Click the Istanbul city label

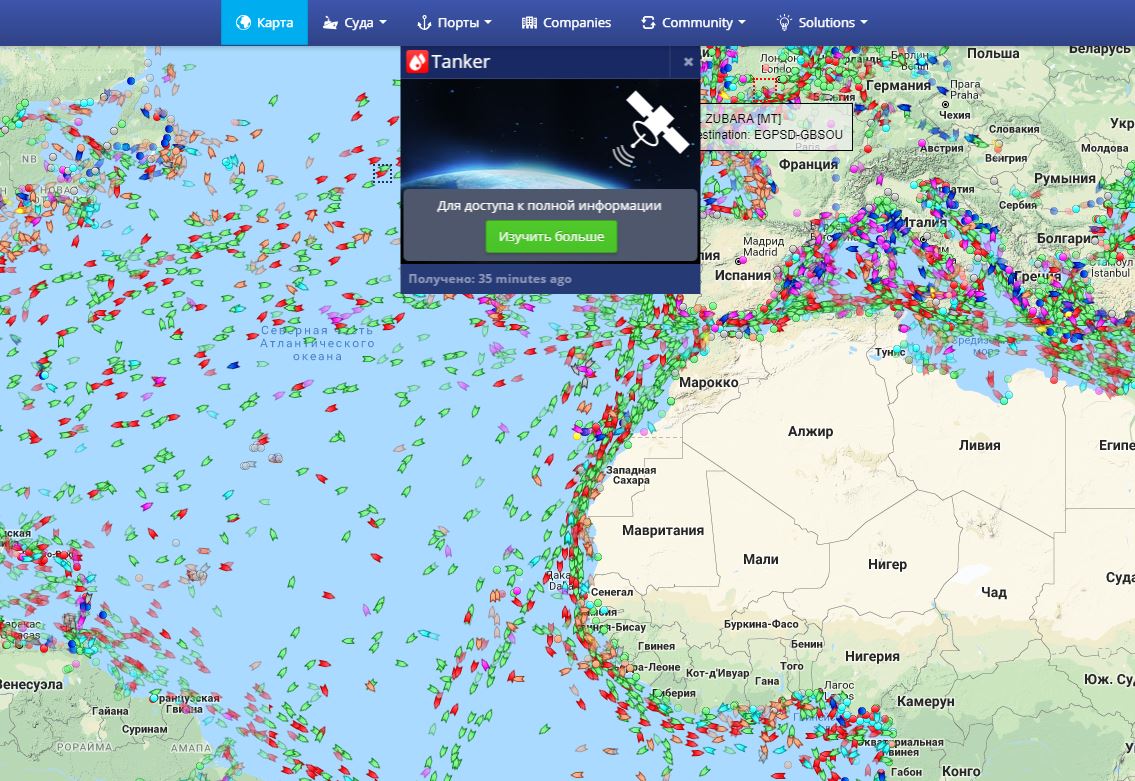[x=1110, y=273]
